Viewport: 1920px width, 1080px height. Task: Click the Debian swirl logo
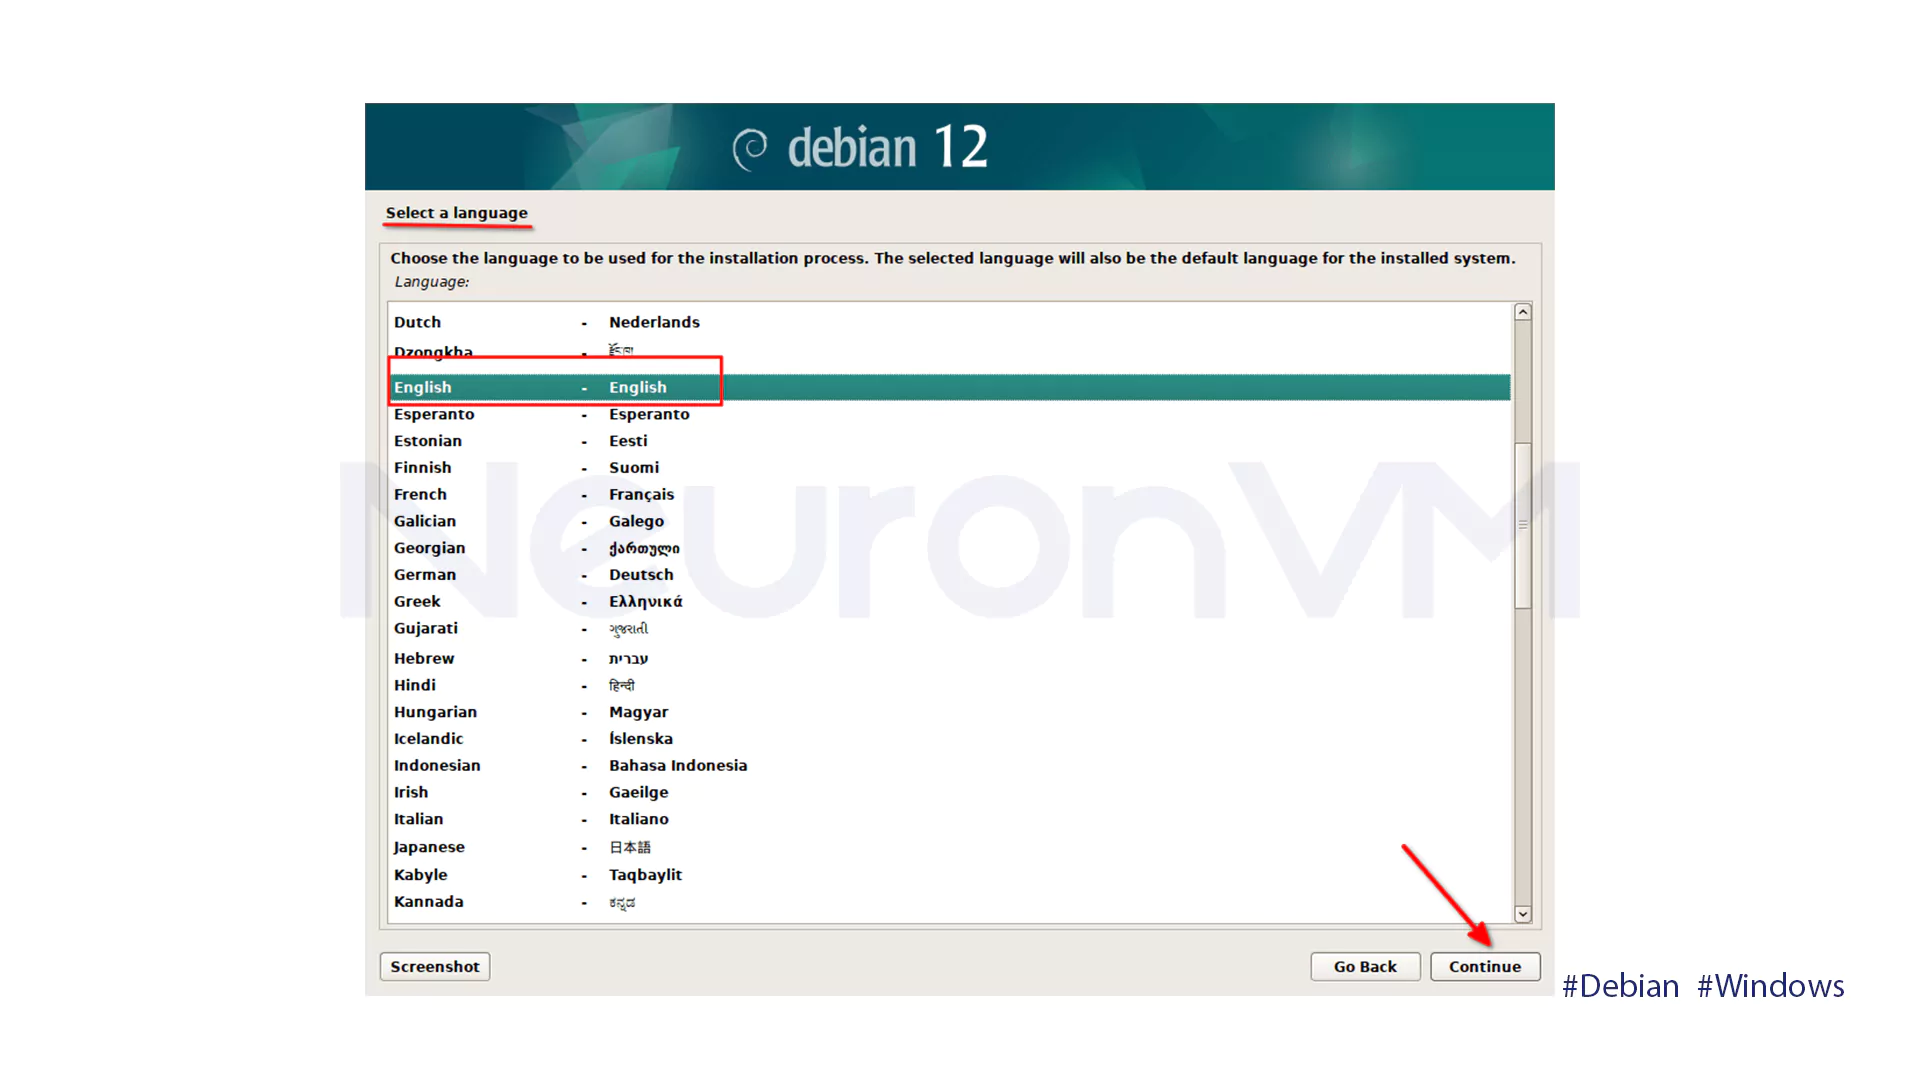point(750,149)
